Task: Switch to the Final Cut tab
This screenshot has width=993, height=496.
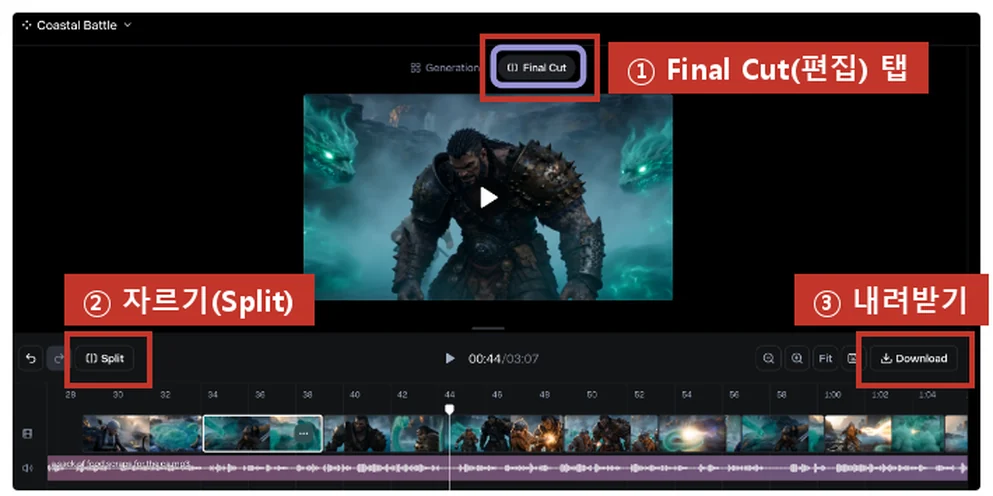Action: (537, 68)
